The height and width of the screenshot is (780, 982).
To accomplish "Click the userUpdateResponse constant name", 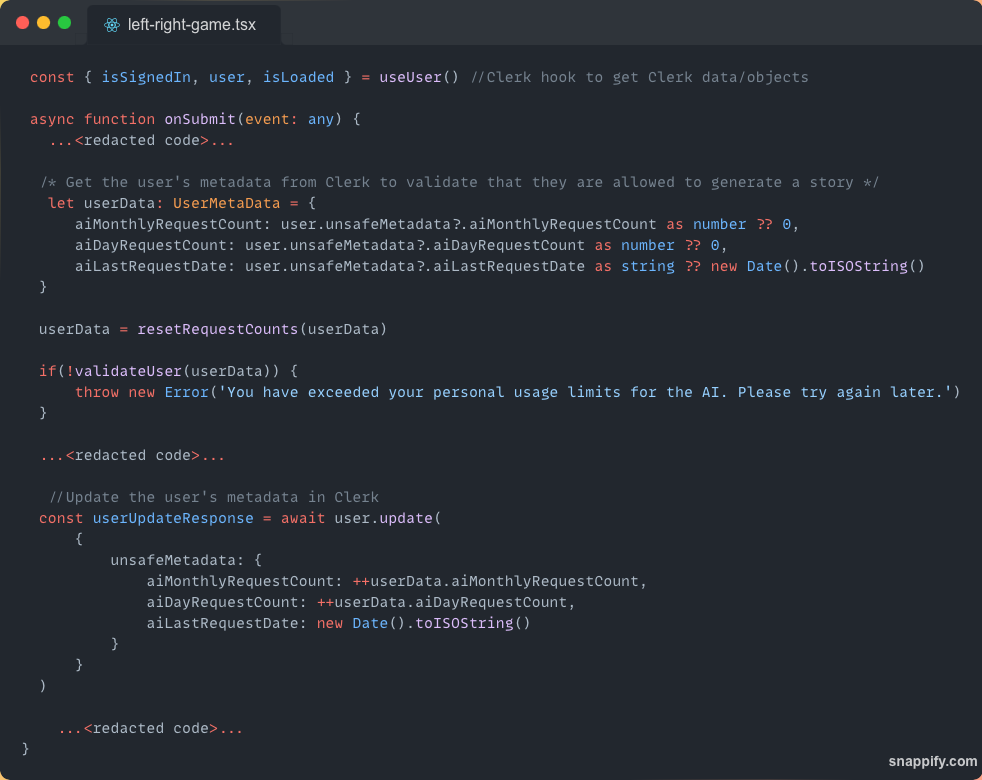I will coord(173,518).
